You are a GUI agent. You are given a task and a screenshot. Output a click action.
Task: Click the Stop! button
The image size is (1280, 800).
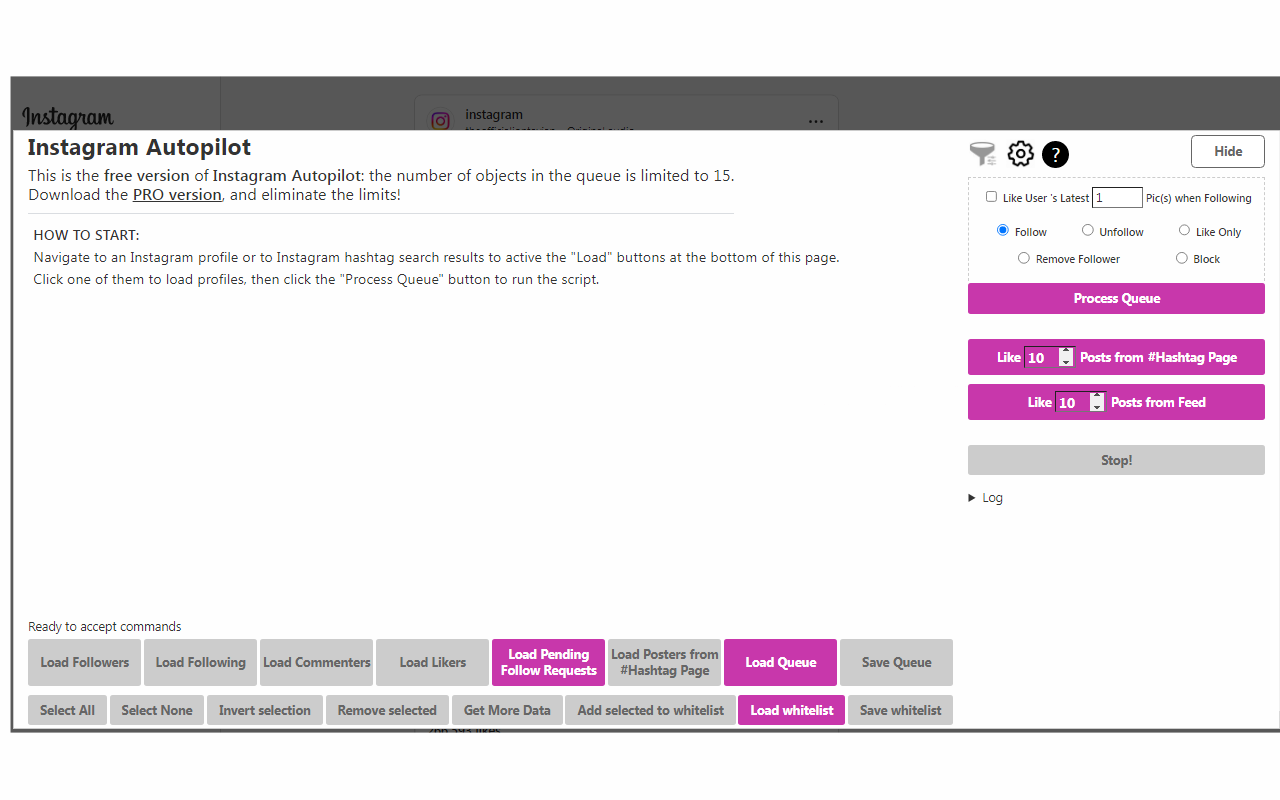(1116, 460)
